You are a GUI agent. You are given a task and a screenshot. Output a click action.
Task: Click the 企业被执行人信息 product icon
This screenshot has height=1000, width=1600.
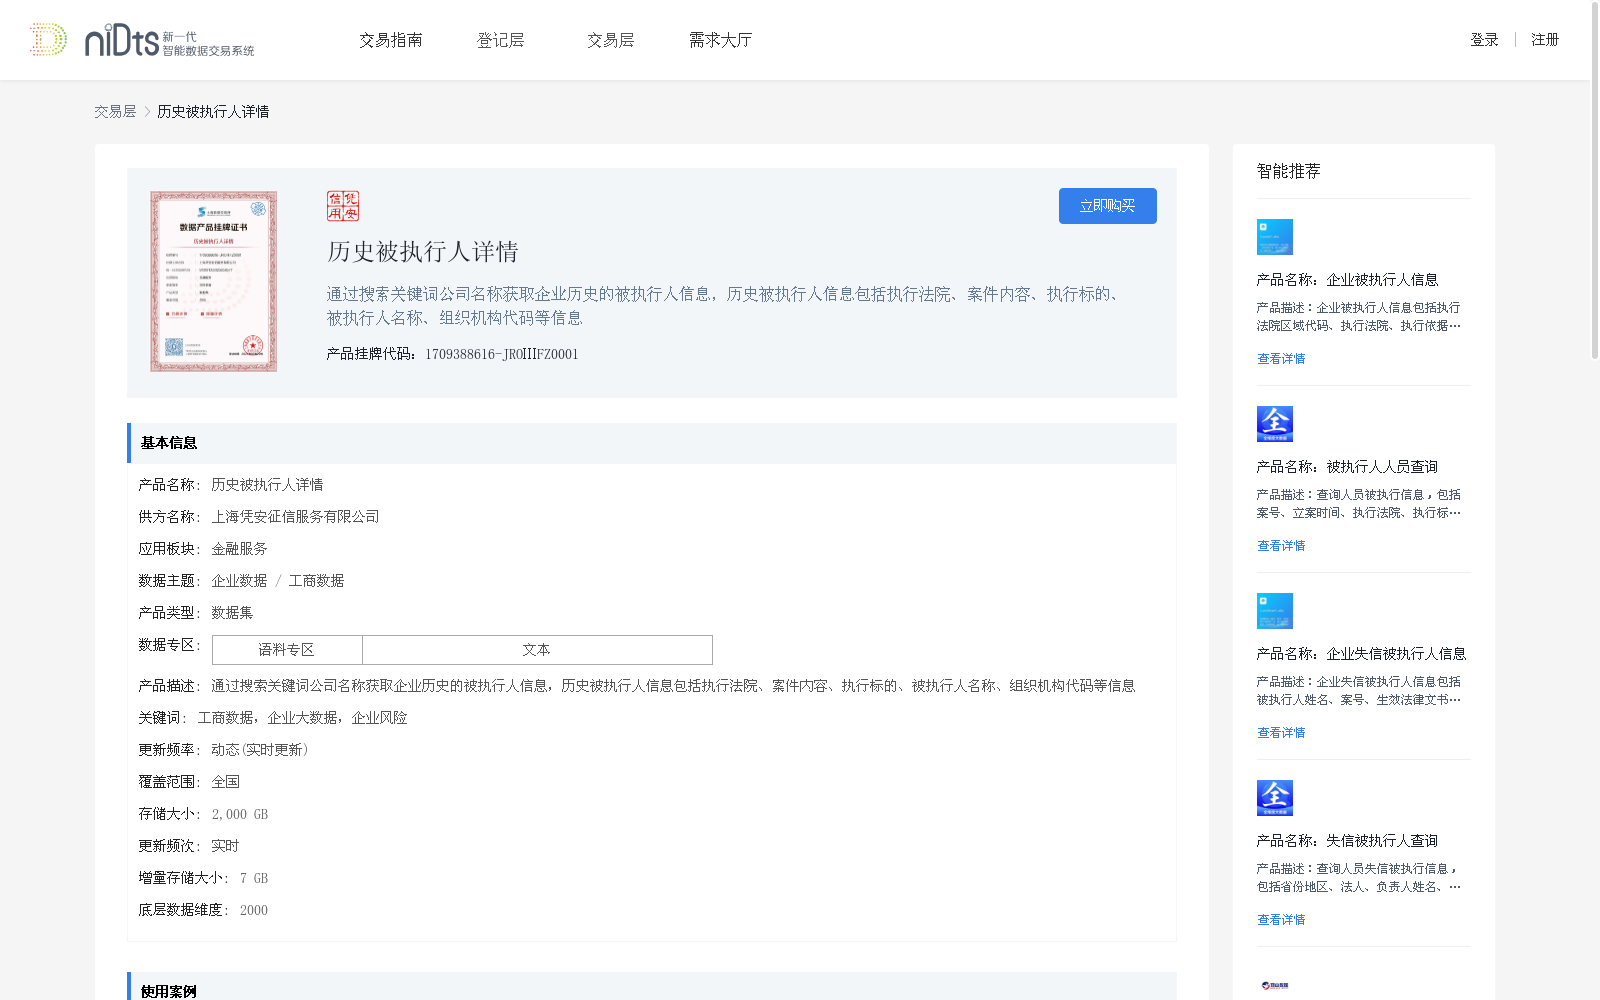pos(1275,237)
